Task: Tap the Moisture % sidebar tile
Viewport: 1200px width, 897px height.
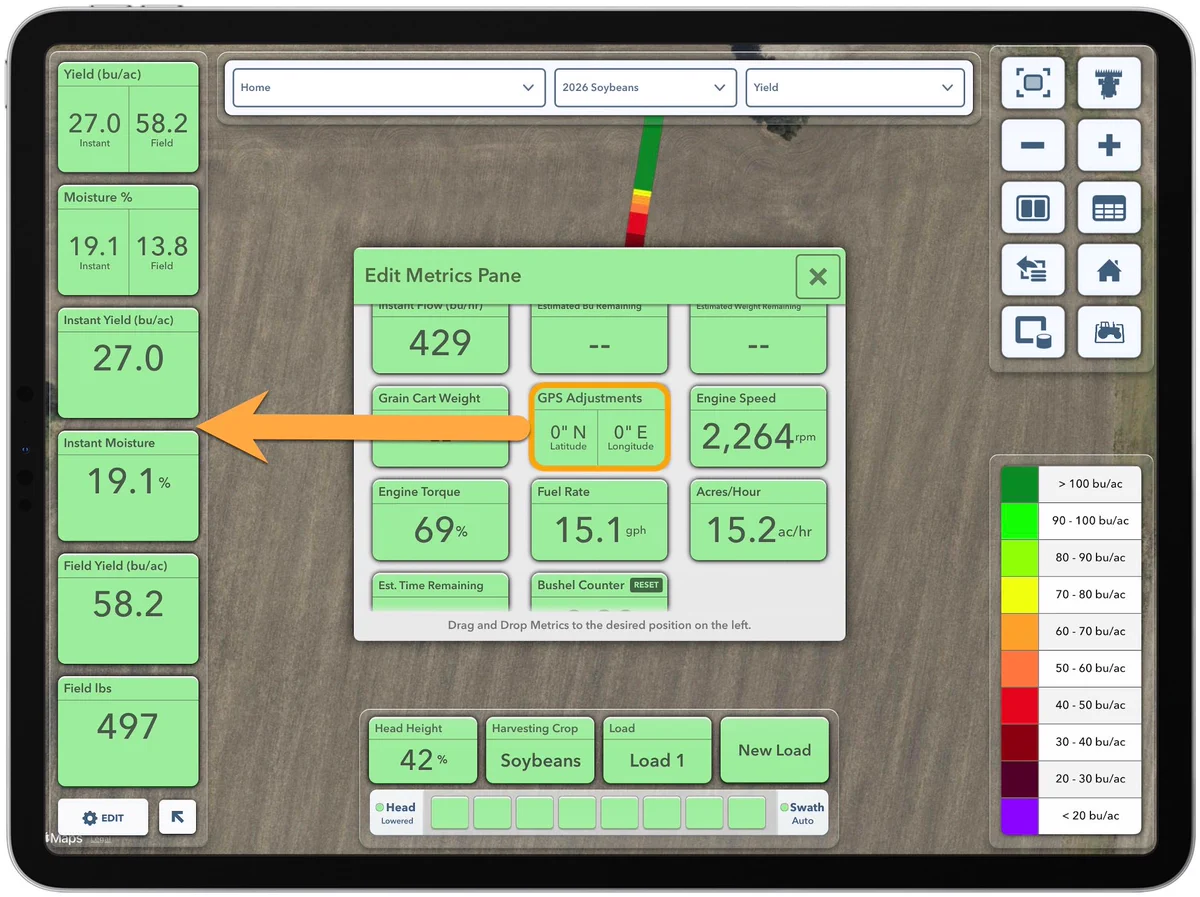Action: tap(128, 241)
